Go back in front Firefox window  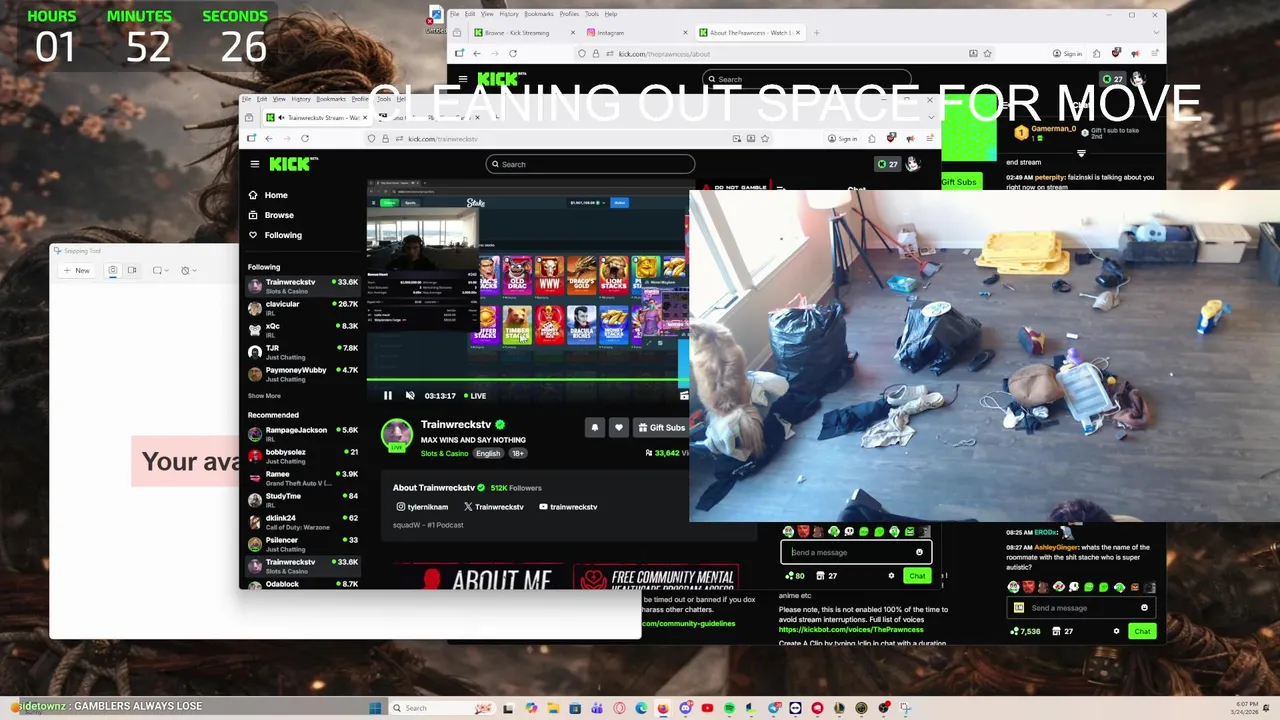click(268, 139)
